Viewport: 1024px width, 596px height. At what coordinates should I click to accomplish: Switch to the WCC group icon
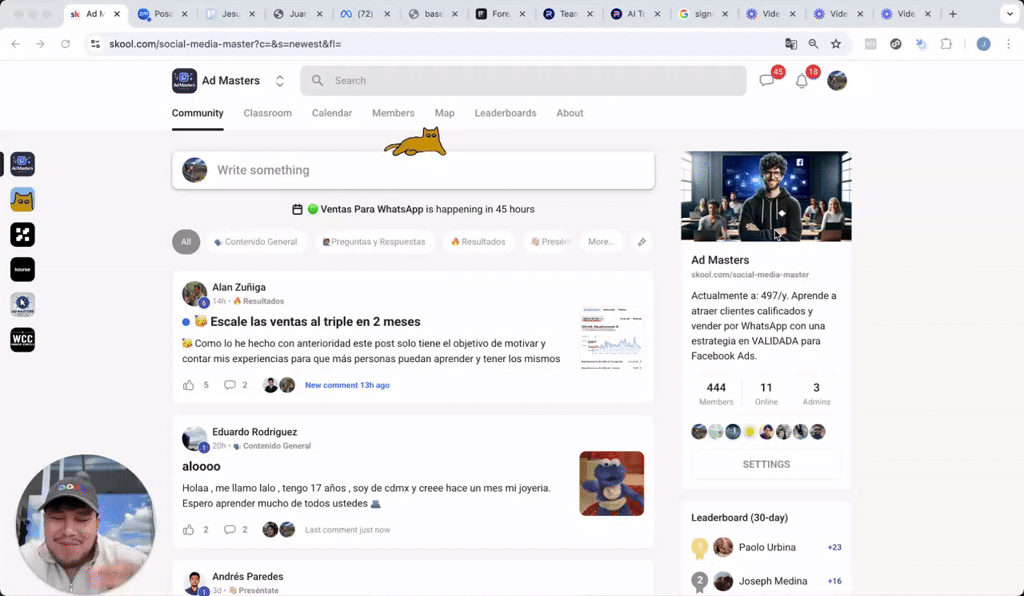pos(22,339)
